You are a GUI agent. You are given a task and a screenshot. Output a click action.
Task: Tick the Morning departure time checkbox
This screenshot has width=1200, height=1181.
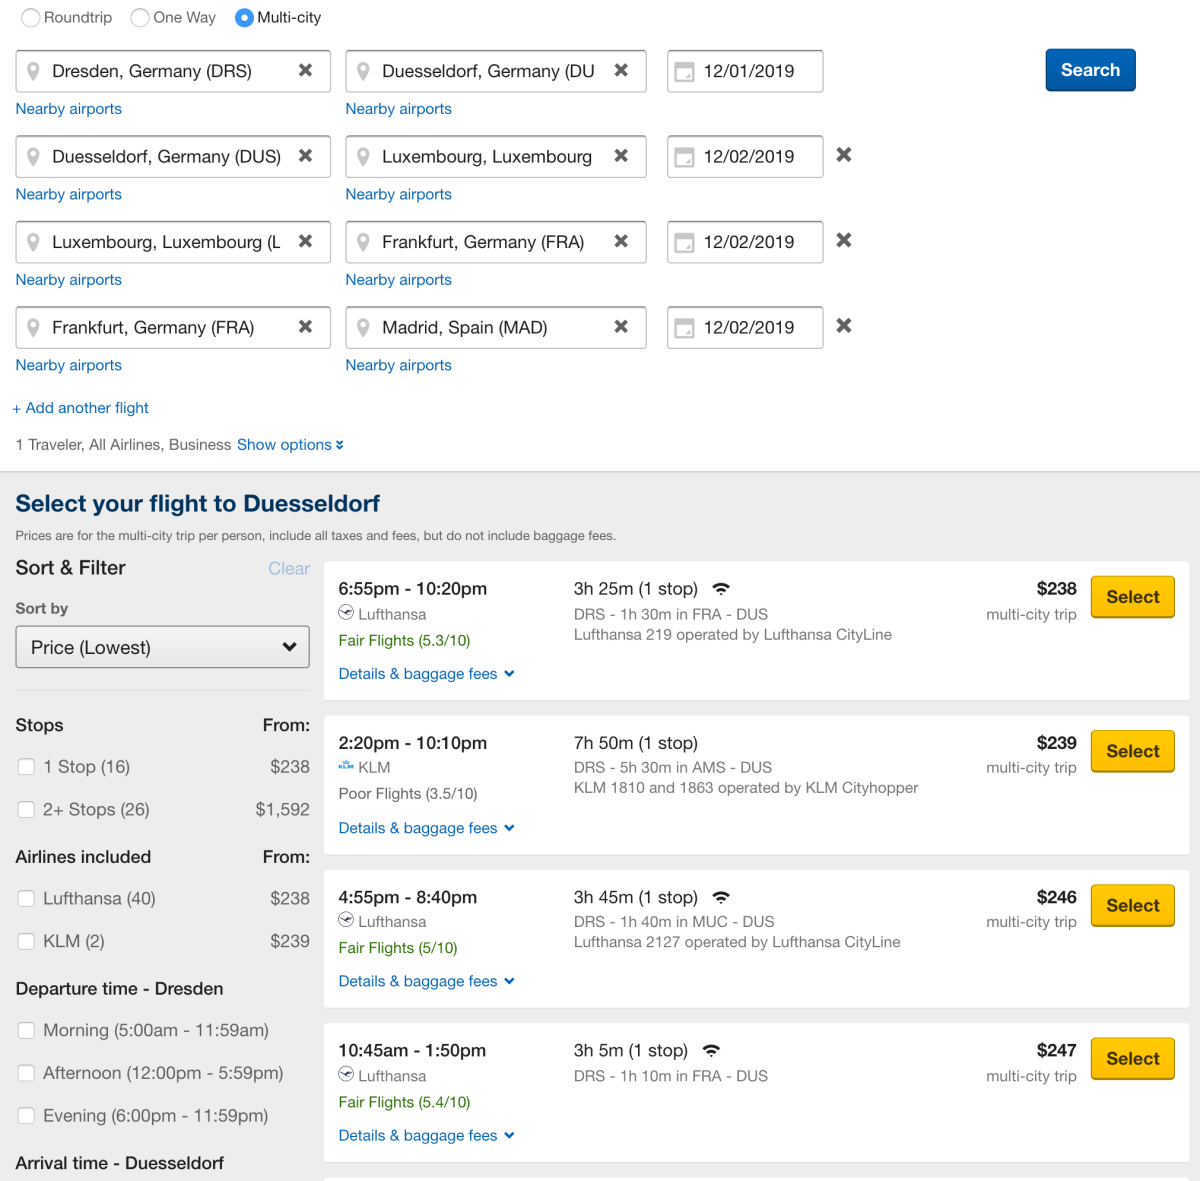(27, 1030)
